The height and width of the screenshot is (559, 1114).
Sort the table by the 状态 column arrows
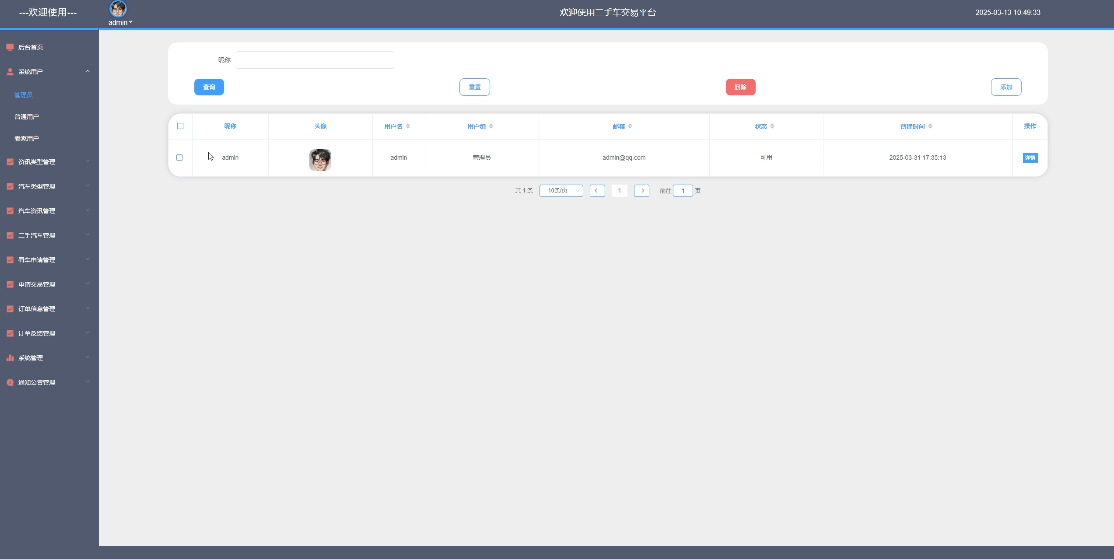(x=772, y=126)
